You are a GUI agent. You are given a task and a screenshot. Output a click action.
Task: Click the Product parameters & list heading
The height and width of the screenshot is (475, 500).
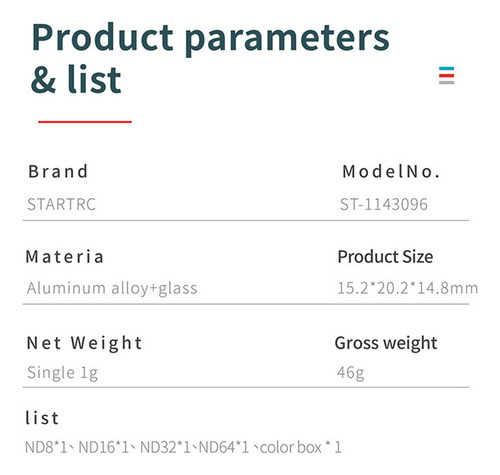click(x=210, y=58)
